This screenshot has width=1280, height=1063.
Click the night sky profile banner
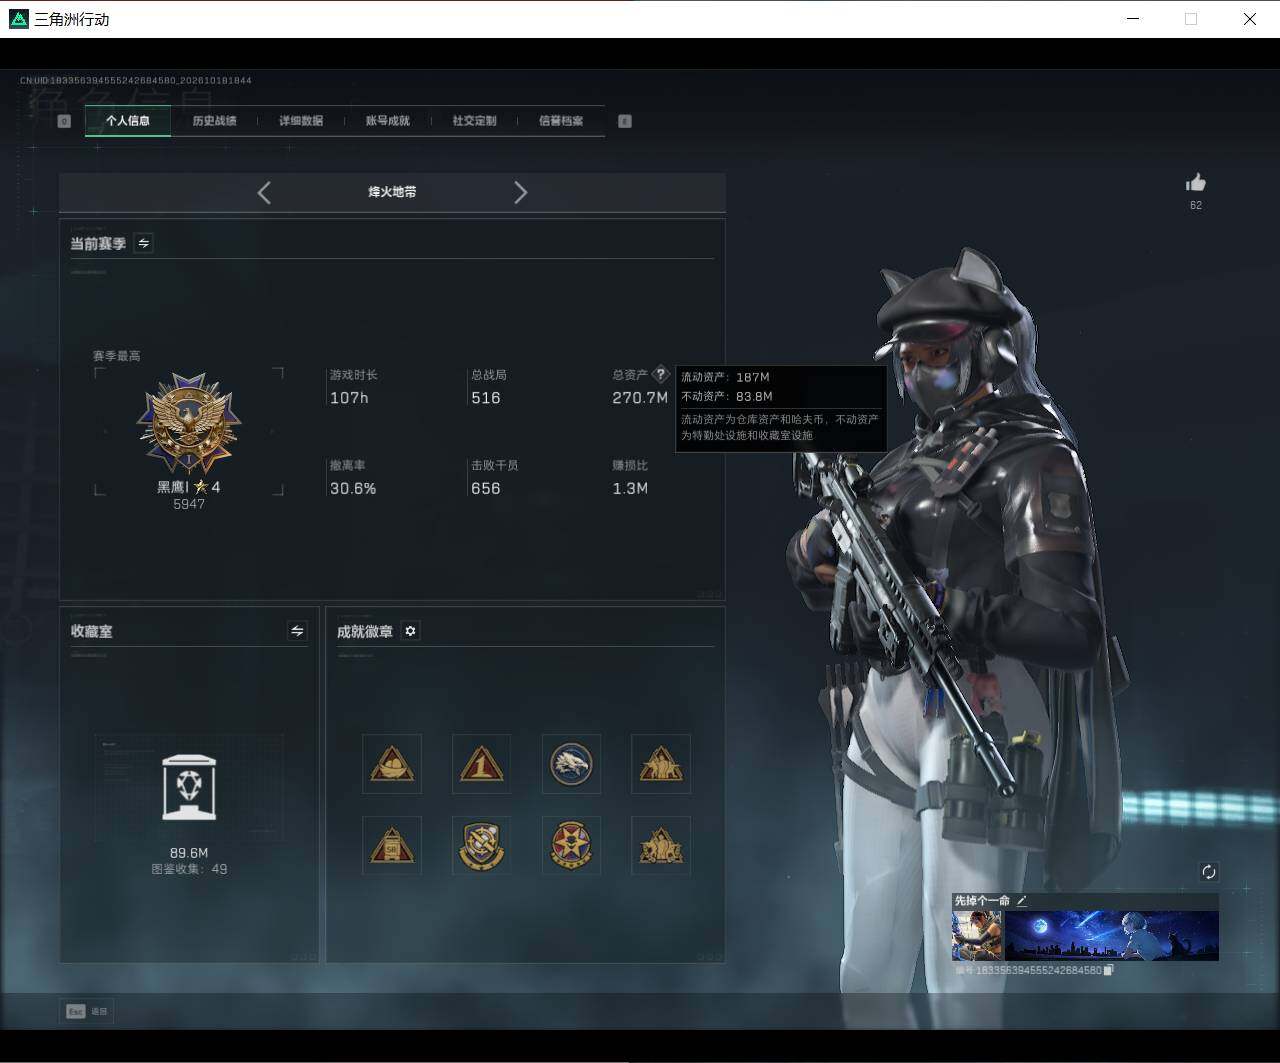coord(1111,935)
